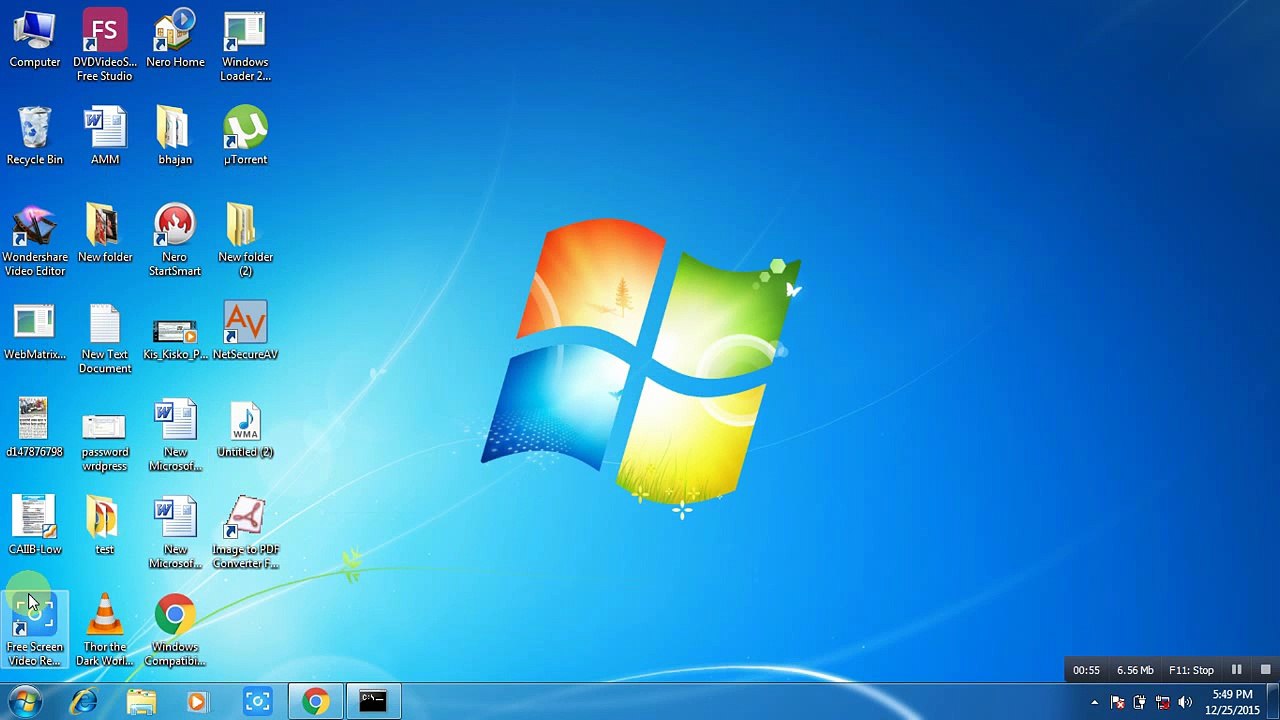The image size is (1280, 720).
Task: Click the F11: Stop label
Action: [x=1191, y=670]
